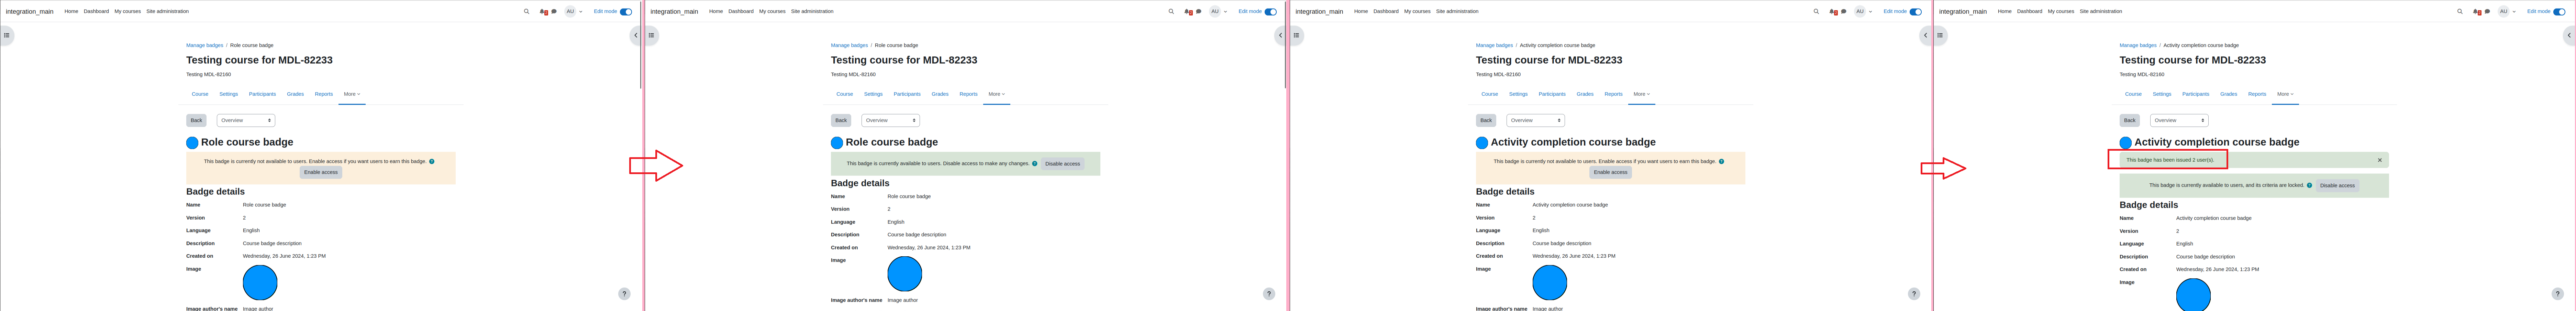Open messaging drawer in Role badge Disable-access panel
Image resolution: width=2576 pixels, height=311 pixels.
(1199, 12)
